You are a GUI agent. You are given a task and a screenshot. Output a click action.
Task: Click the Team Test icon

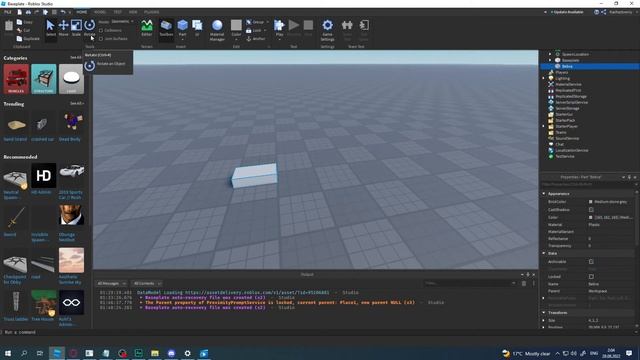tap(347, 25)
